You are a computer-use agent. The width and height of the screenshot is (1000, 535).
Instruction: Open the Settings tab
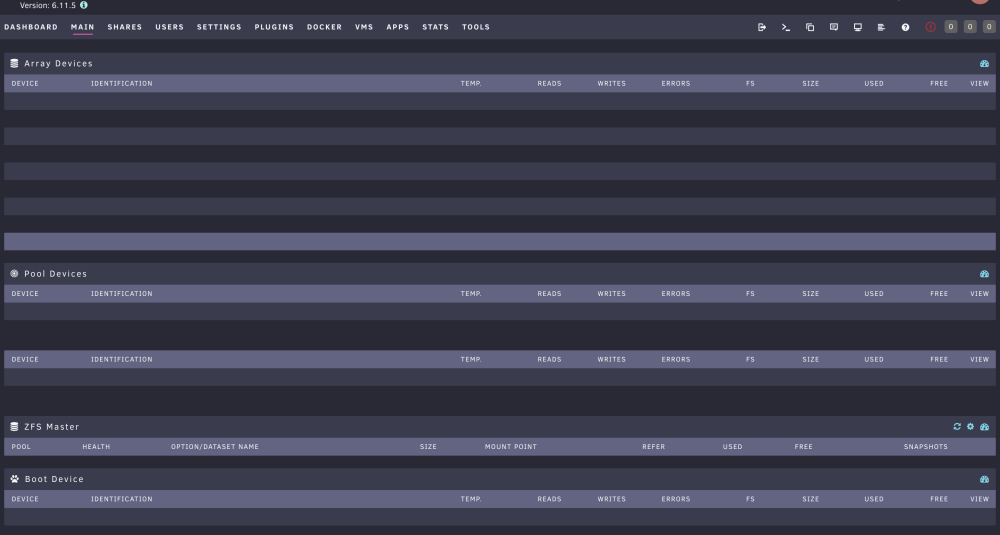pyautogui.click(x=219, y=27)
